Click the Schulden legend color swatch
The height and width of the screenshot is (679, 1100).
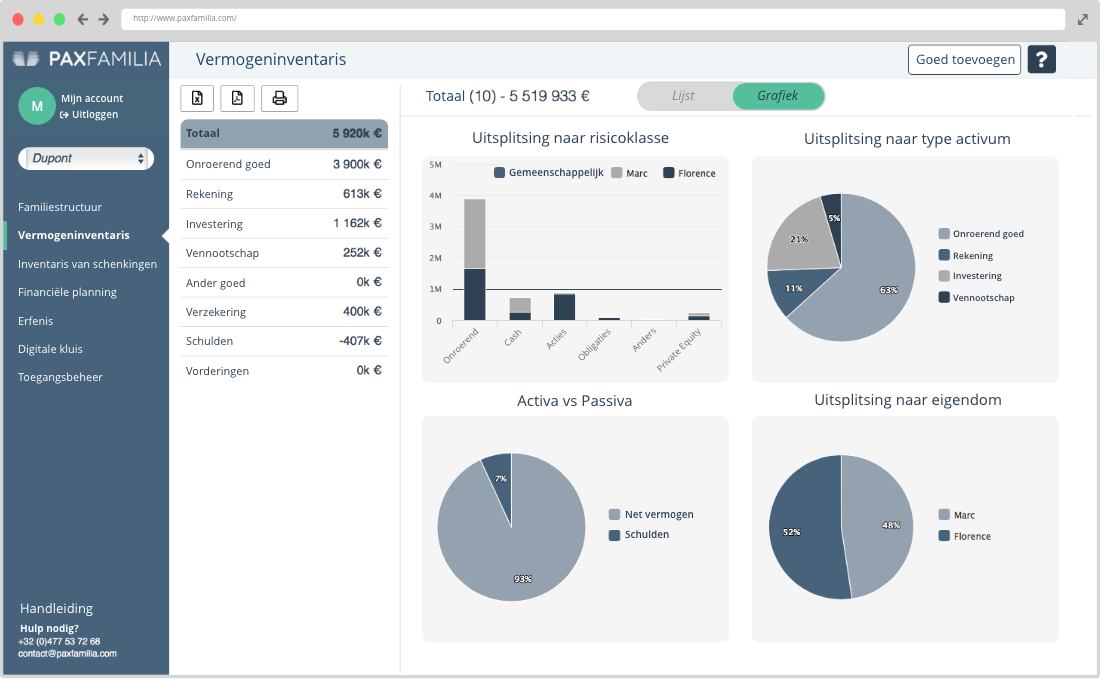(x=614, y=535)
